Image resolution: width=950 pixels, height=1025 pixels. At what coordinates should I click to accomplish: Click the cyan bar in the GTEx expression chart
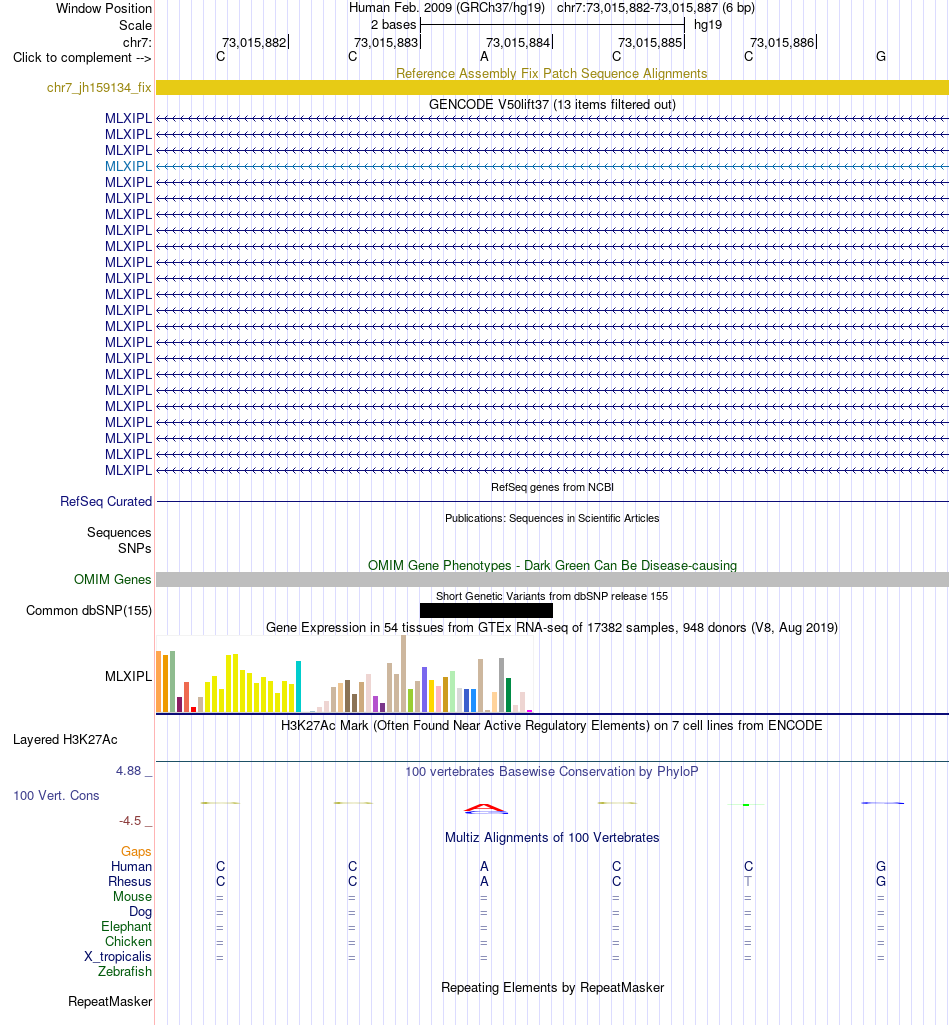coord(299,686)
